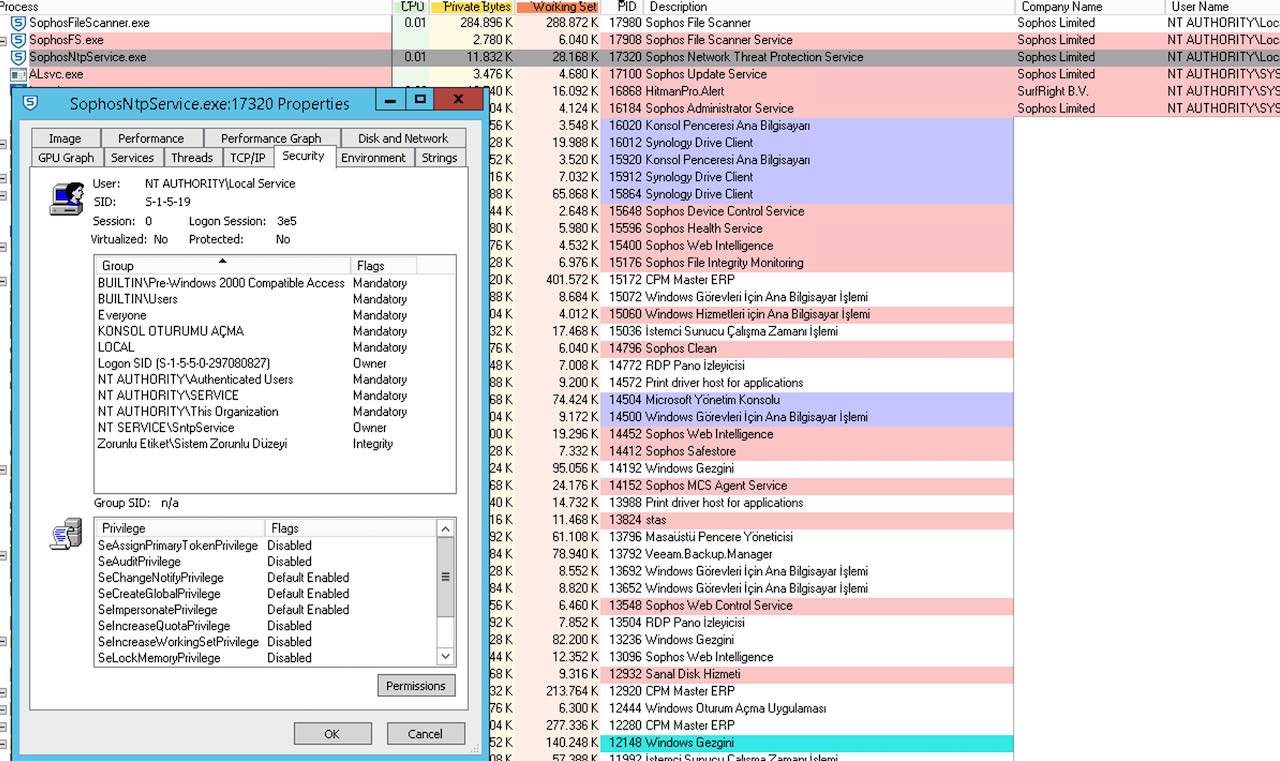
Task: Click the ALsvc.exe process icon
Action: [x=17, y=74]
